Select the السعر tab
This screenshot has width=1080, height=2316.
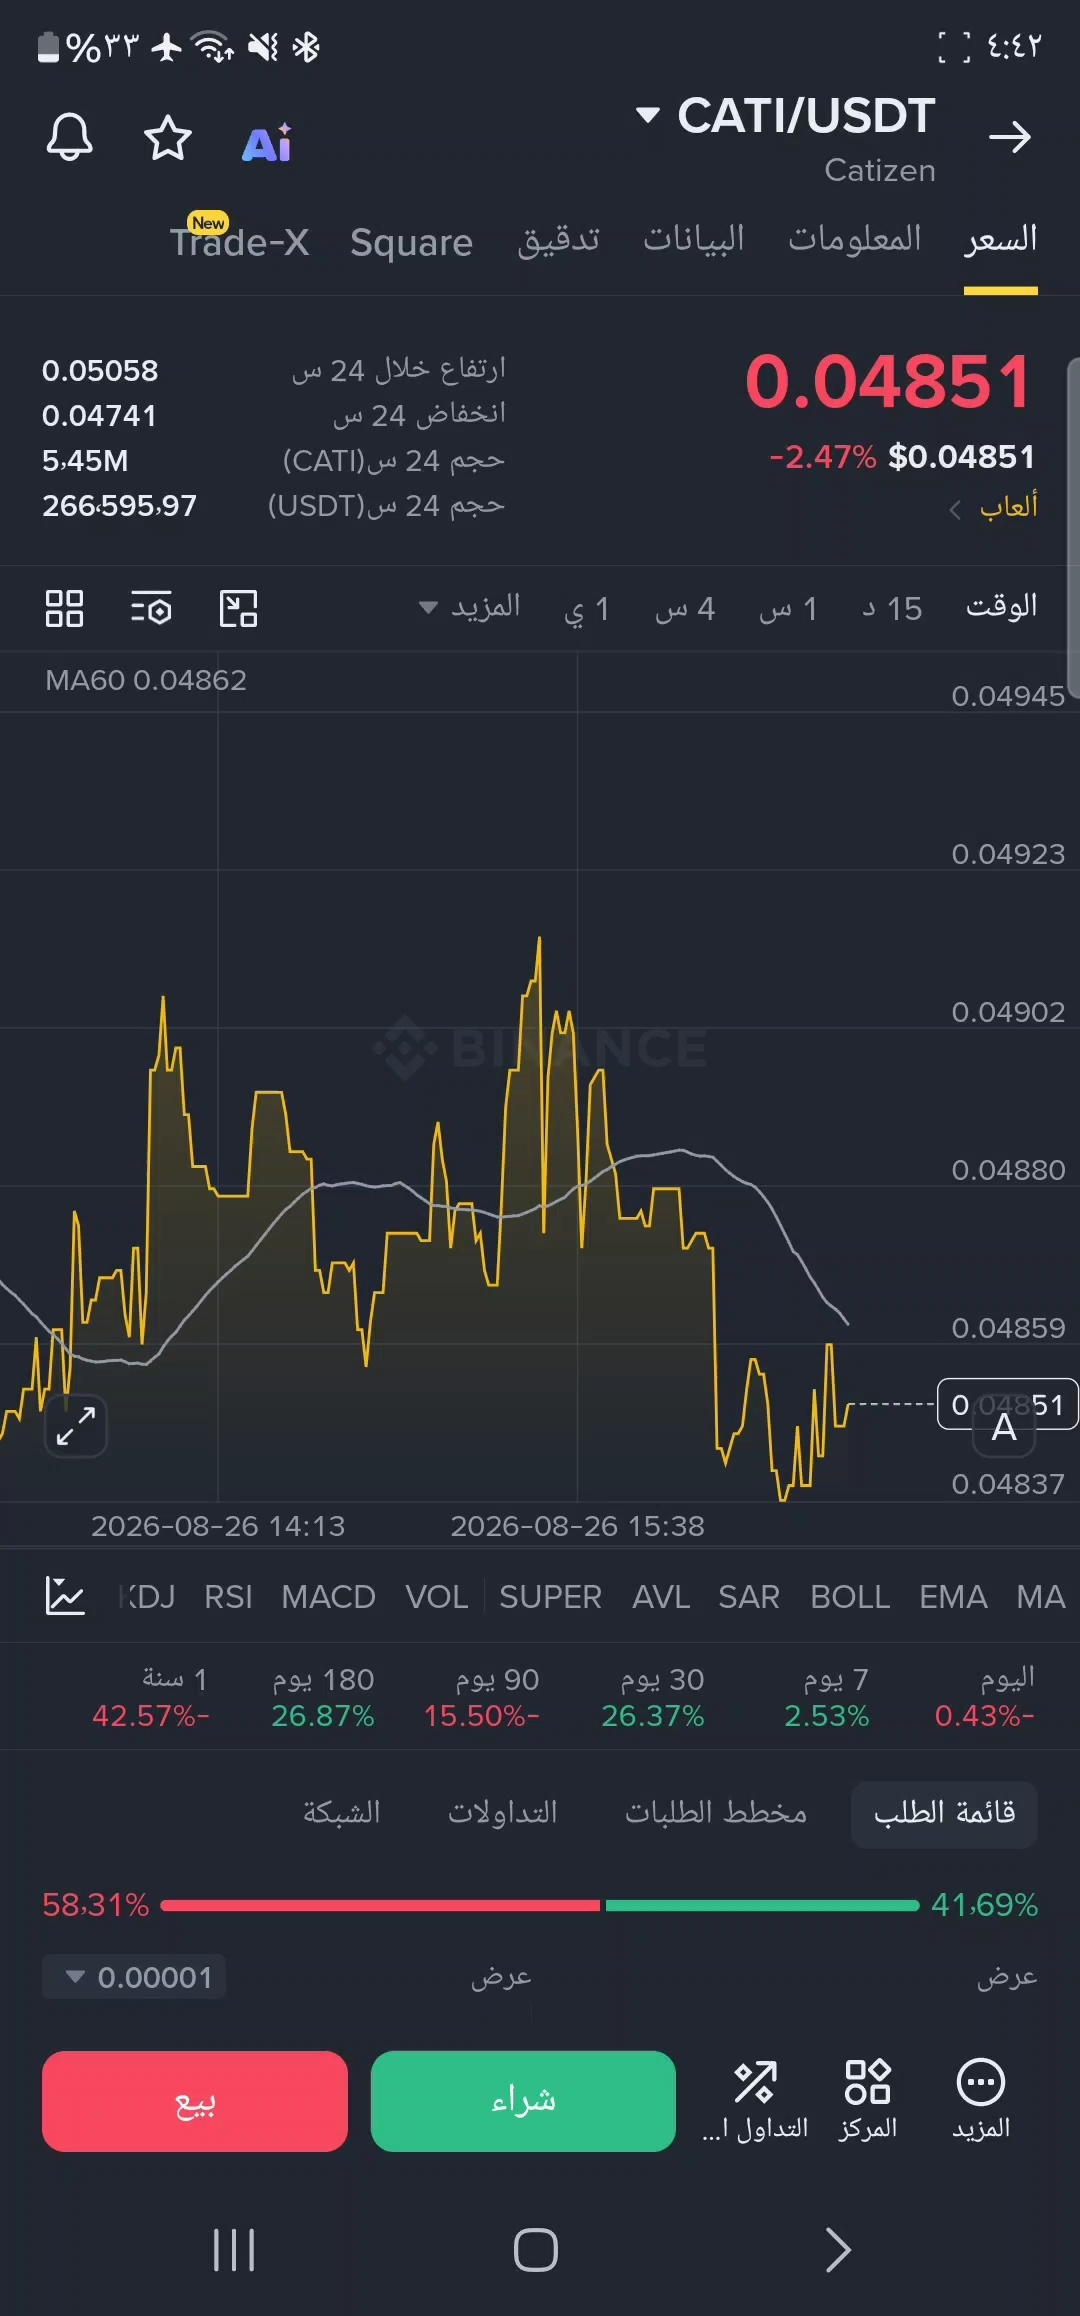coord(1001,239)
